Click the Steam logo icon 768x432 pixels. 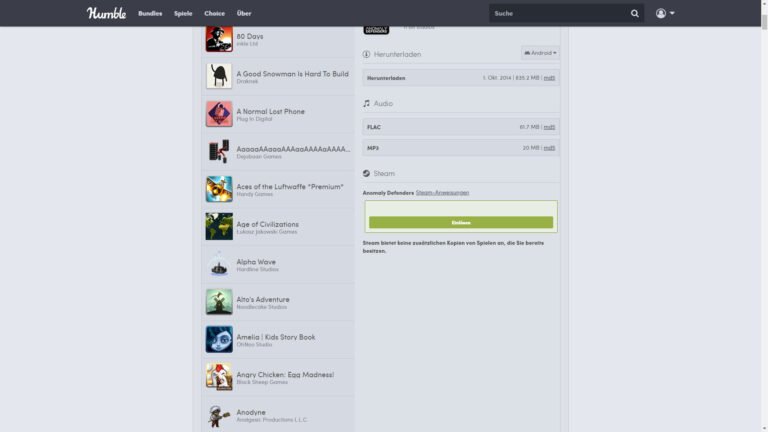[366, 173]
